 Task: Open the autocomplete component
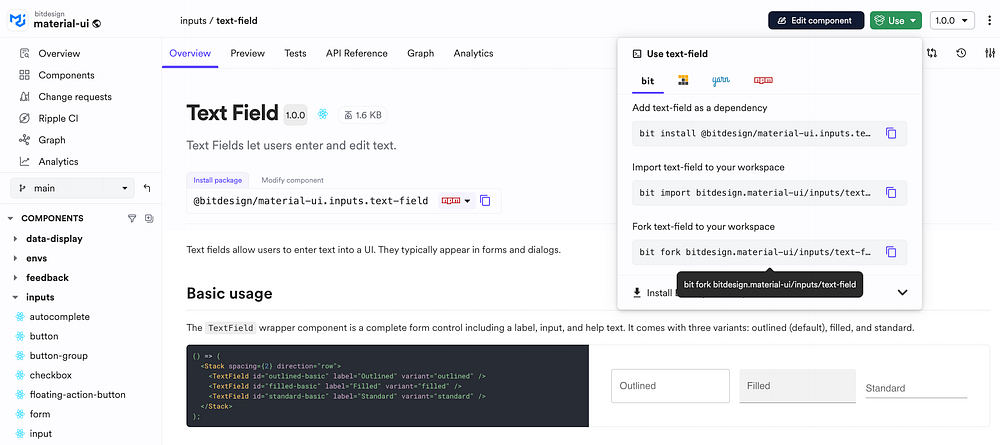[59, 317]
